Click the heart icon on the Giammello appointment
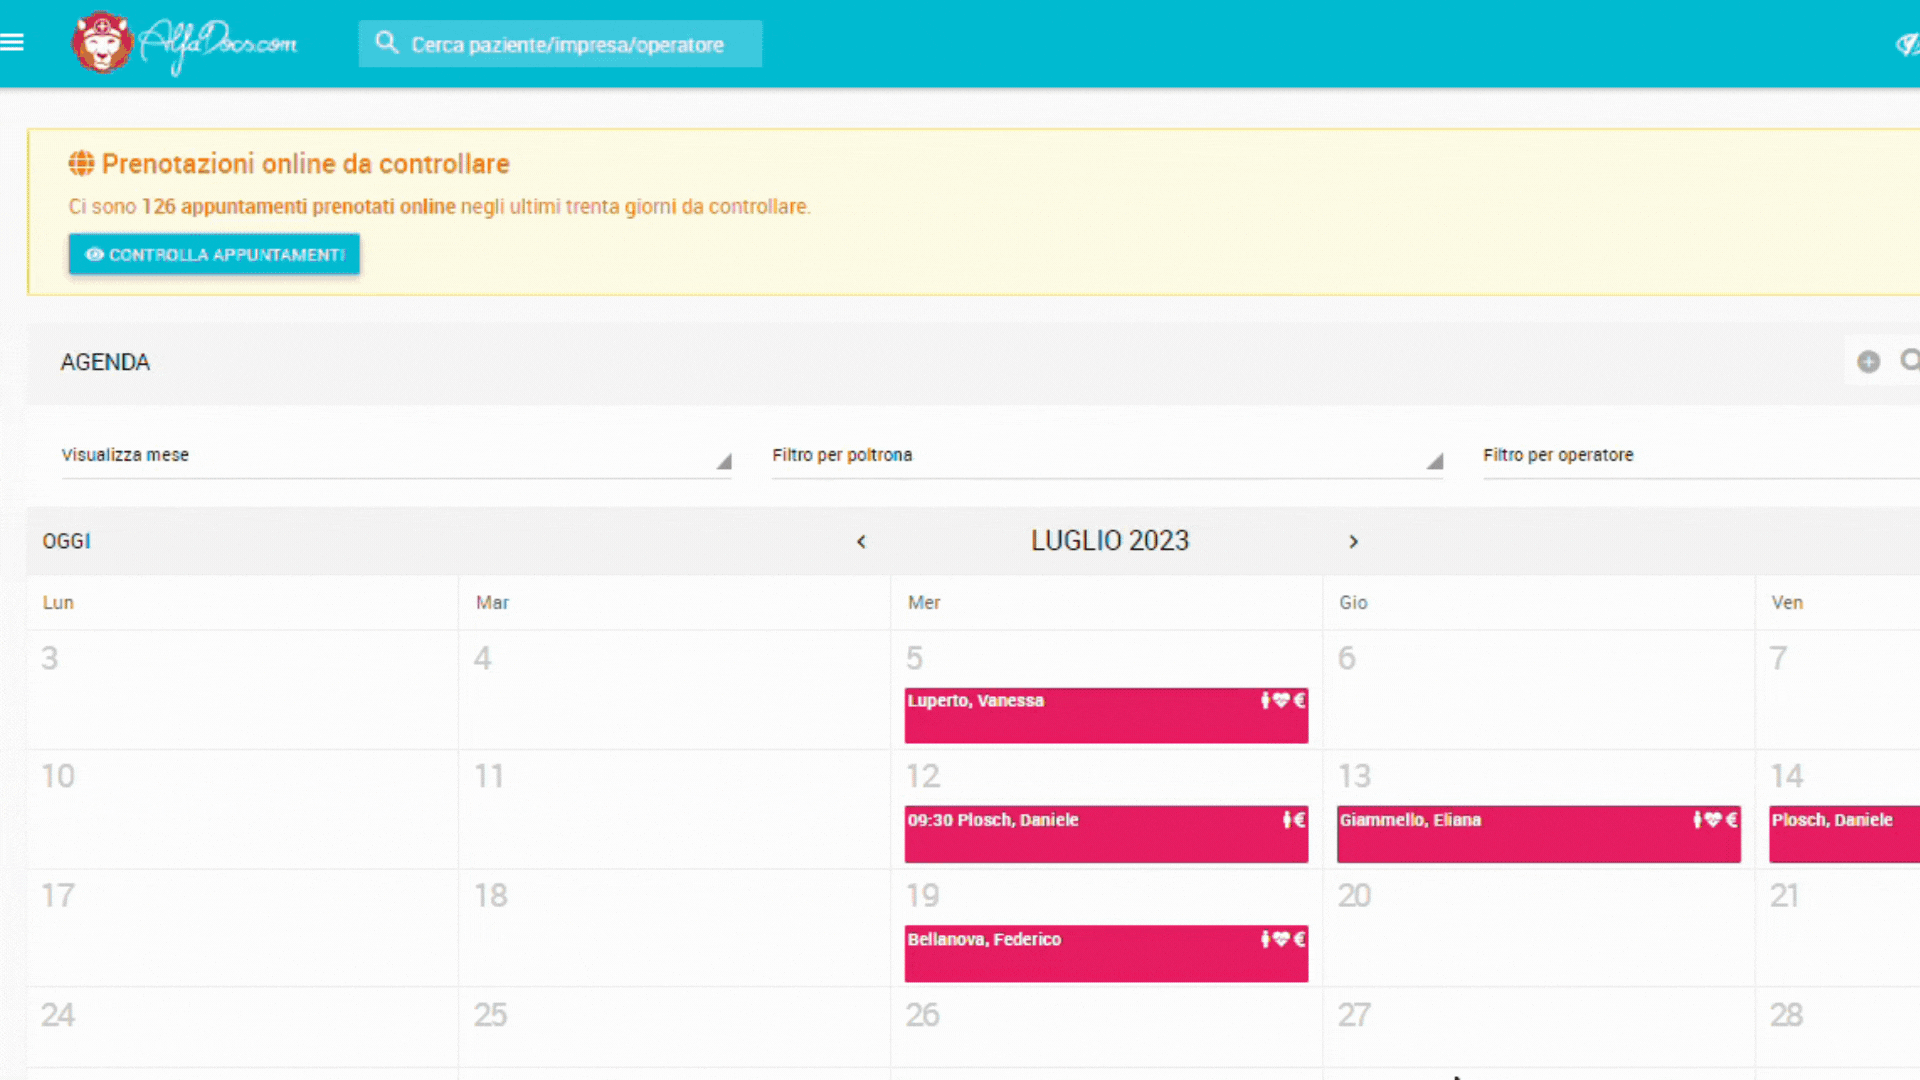This screenshot has height=1080, width=1920. tap(1713, 820)
